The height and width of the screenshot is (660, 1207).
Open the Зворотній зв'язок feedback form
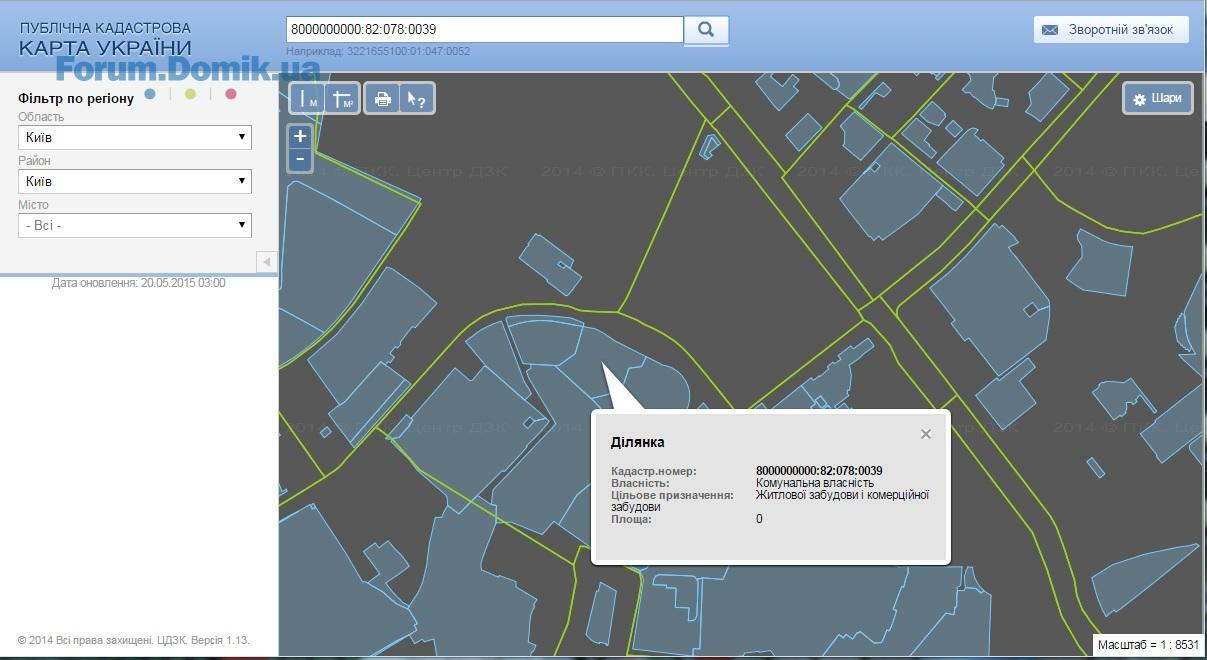pyautogui.click(x=1110, y=30)
